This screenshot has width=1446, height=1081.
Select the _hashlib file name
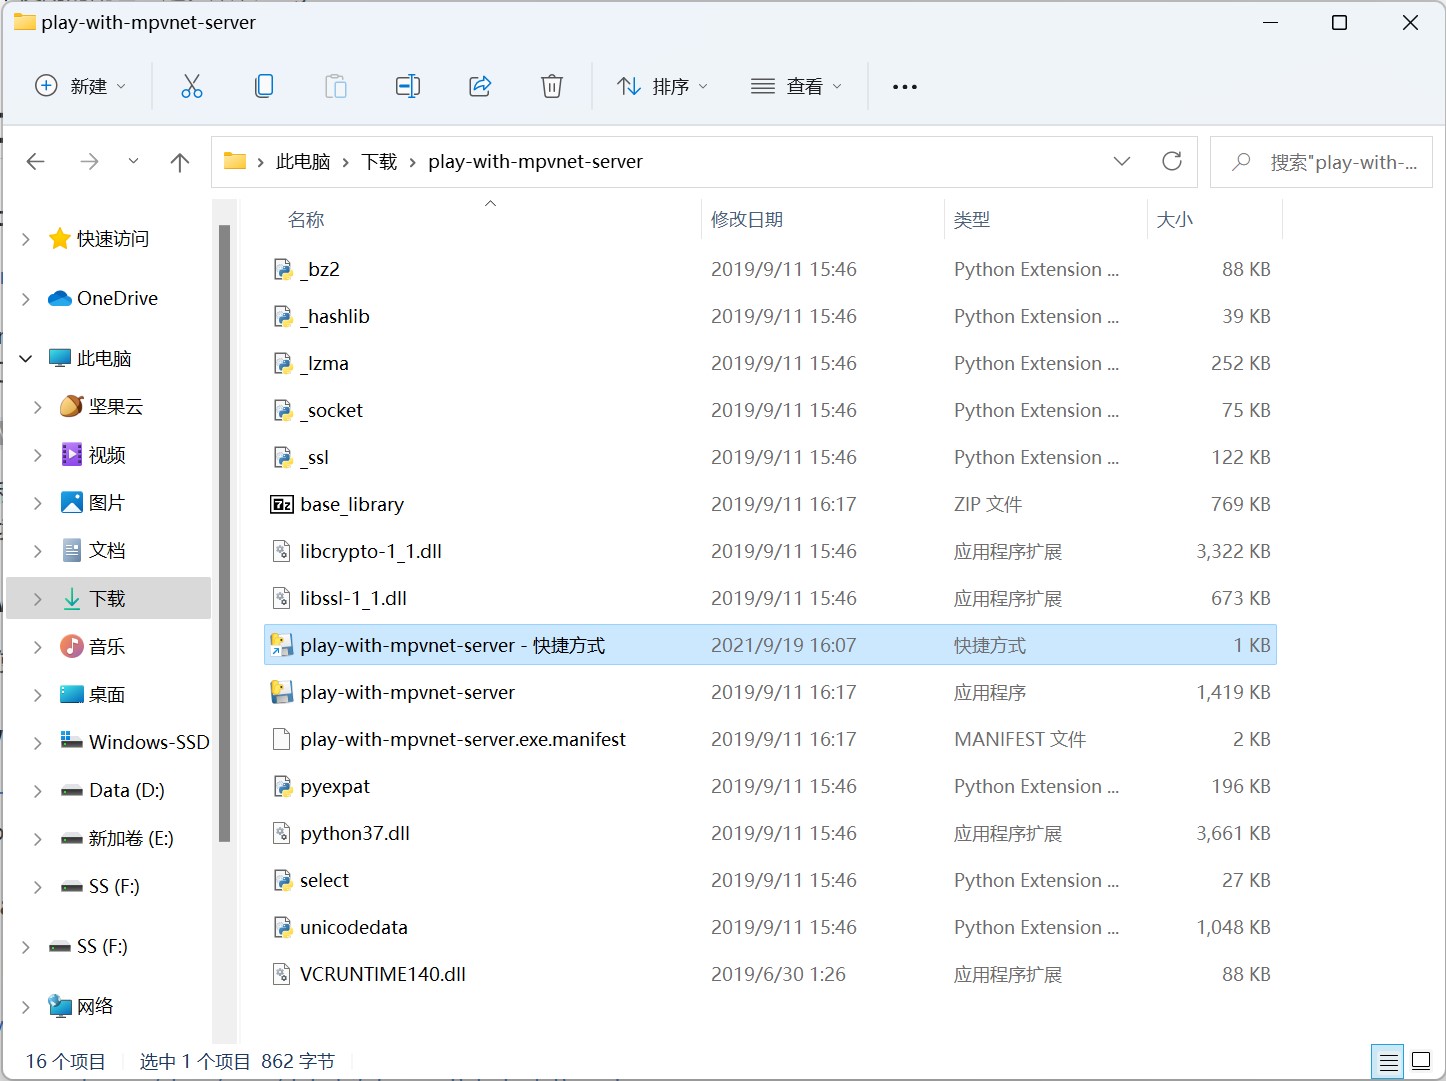335,317
